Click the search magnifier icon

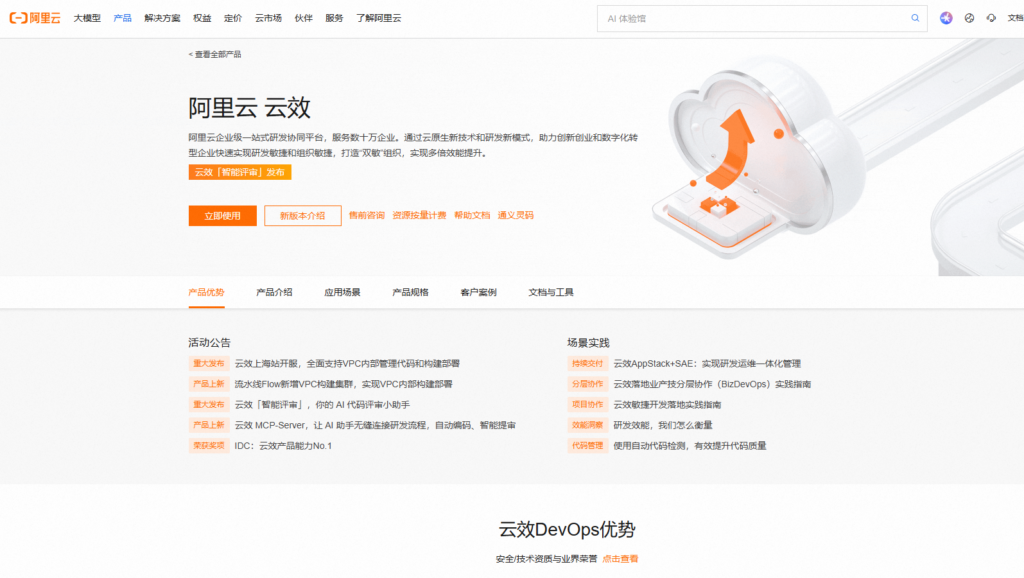tap(915, 17)
